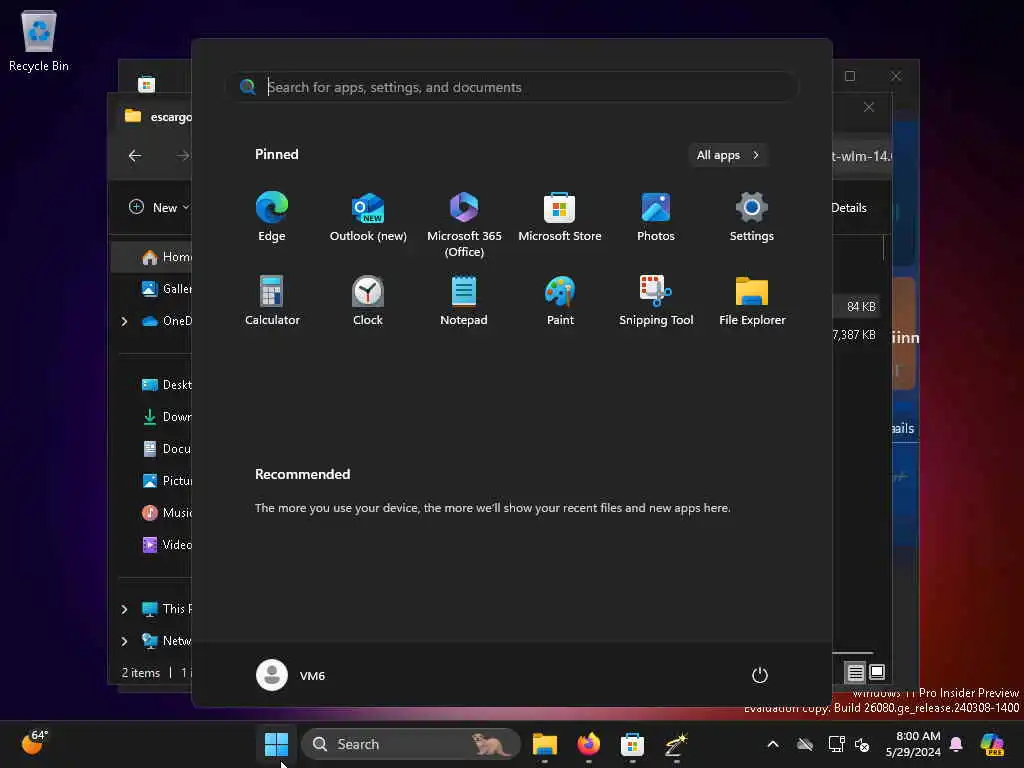Switch Explorer to large thumbnails view
1024x768 pixels.
[877, 671]
